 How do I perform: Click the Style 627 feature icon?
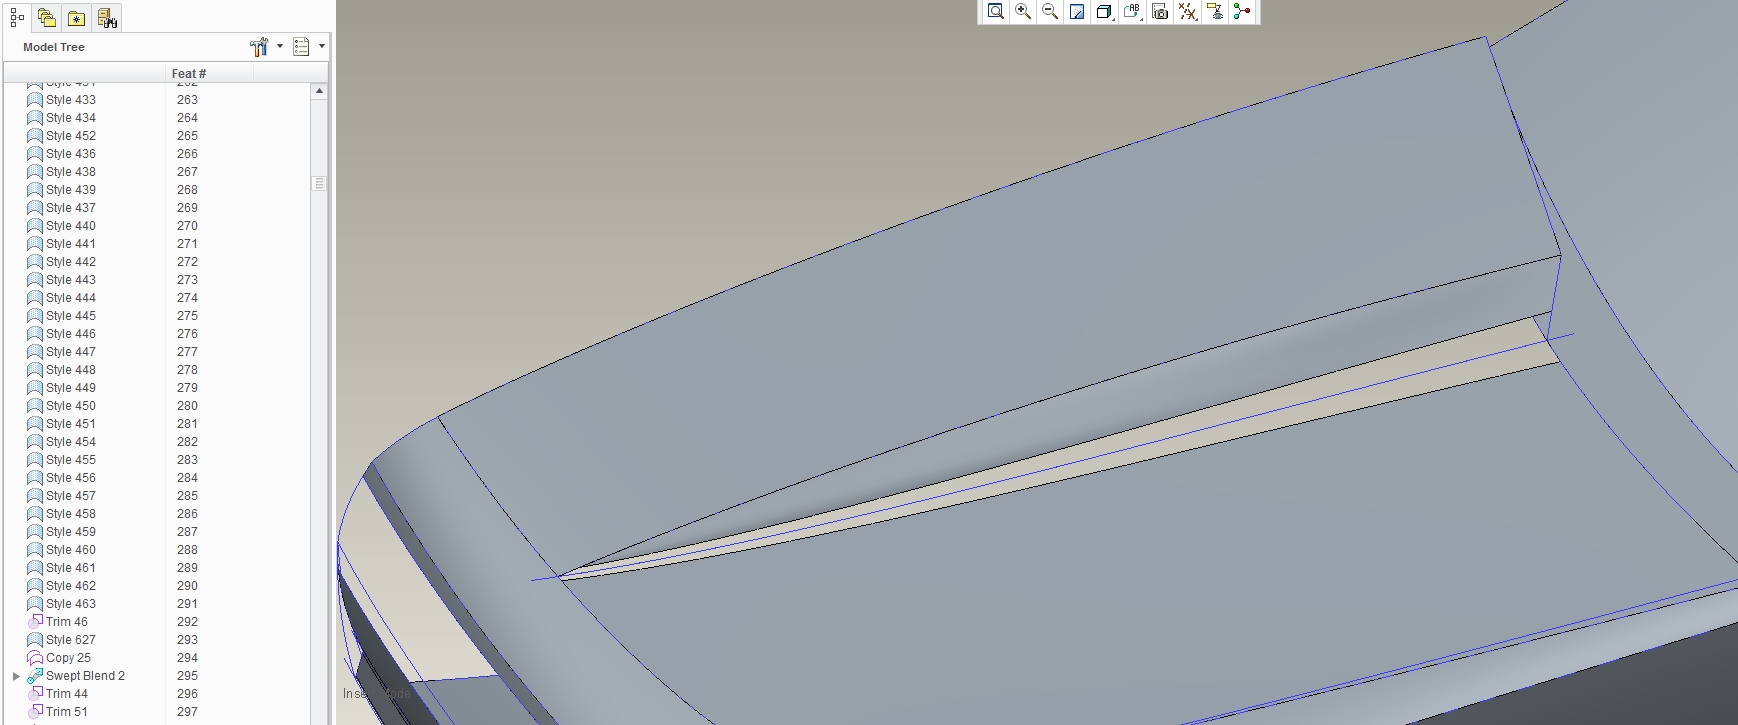[35, 640]
